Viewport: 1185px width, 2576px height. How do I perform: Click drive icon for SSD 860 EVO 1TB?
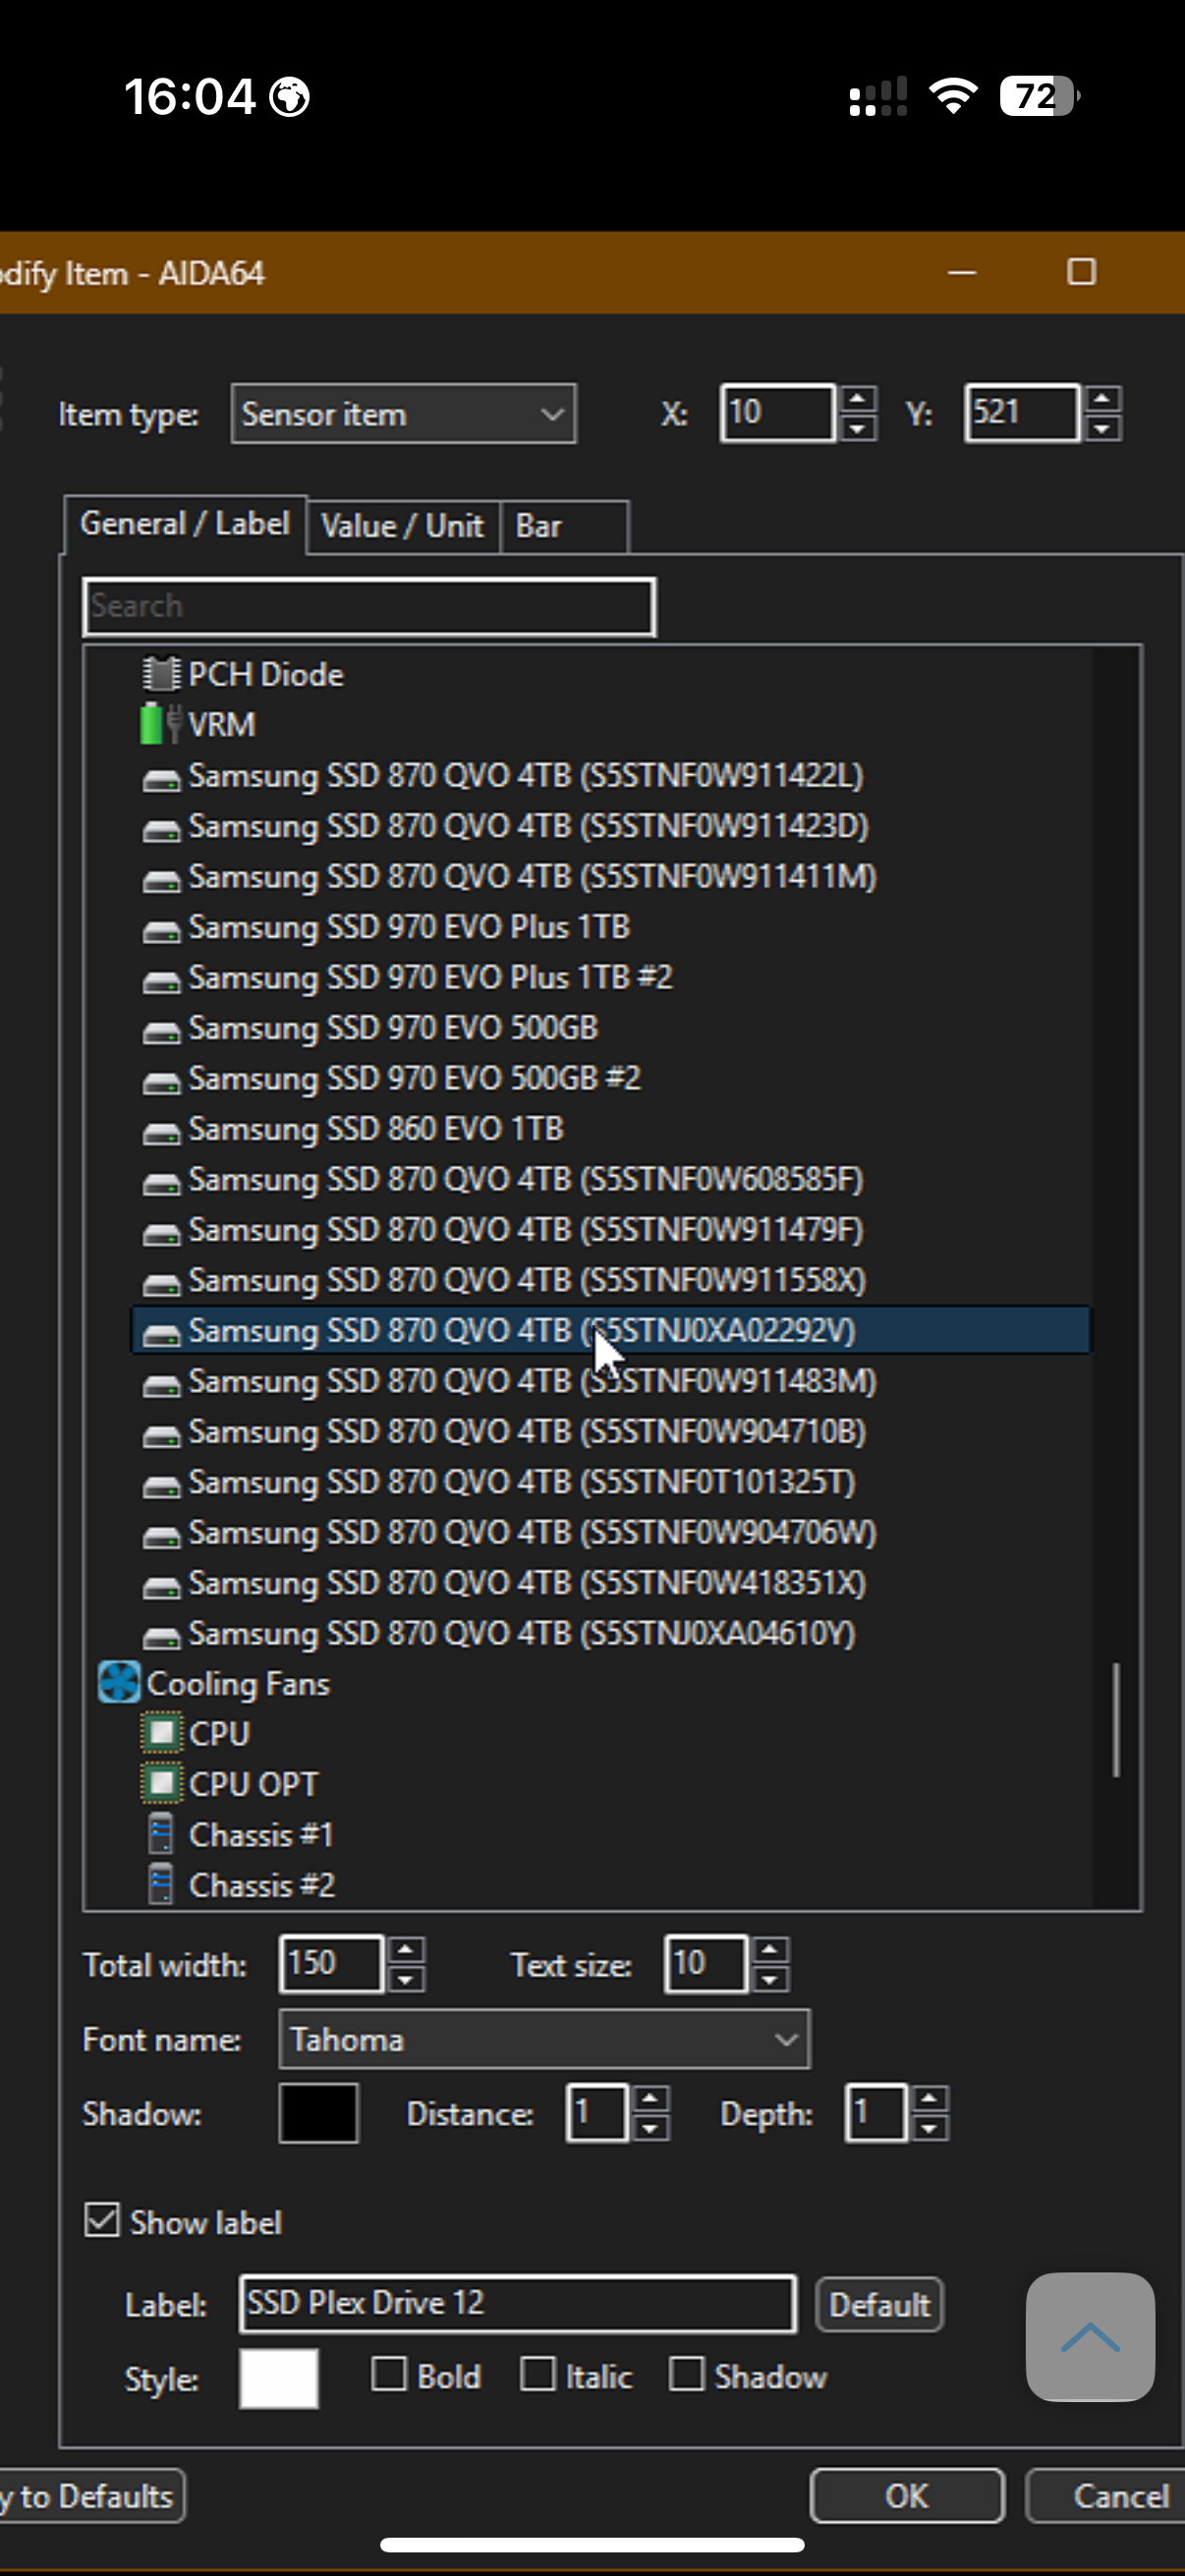coord(161,1132)
